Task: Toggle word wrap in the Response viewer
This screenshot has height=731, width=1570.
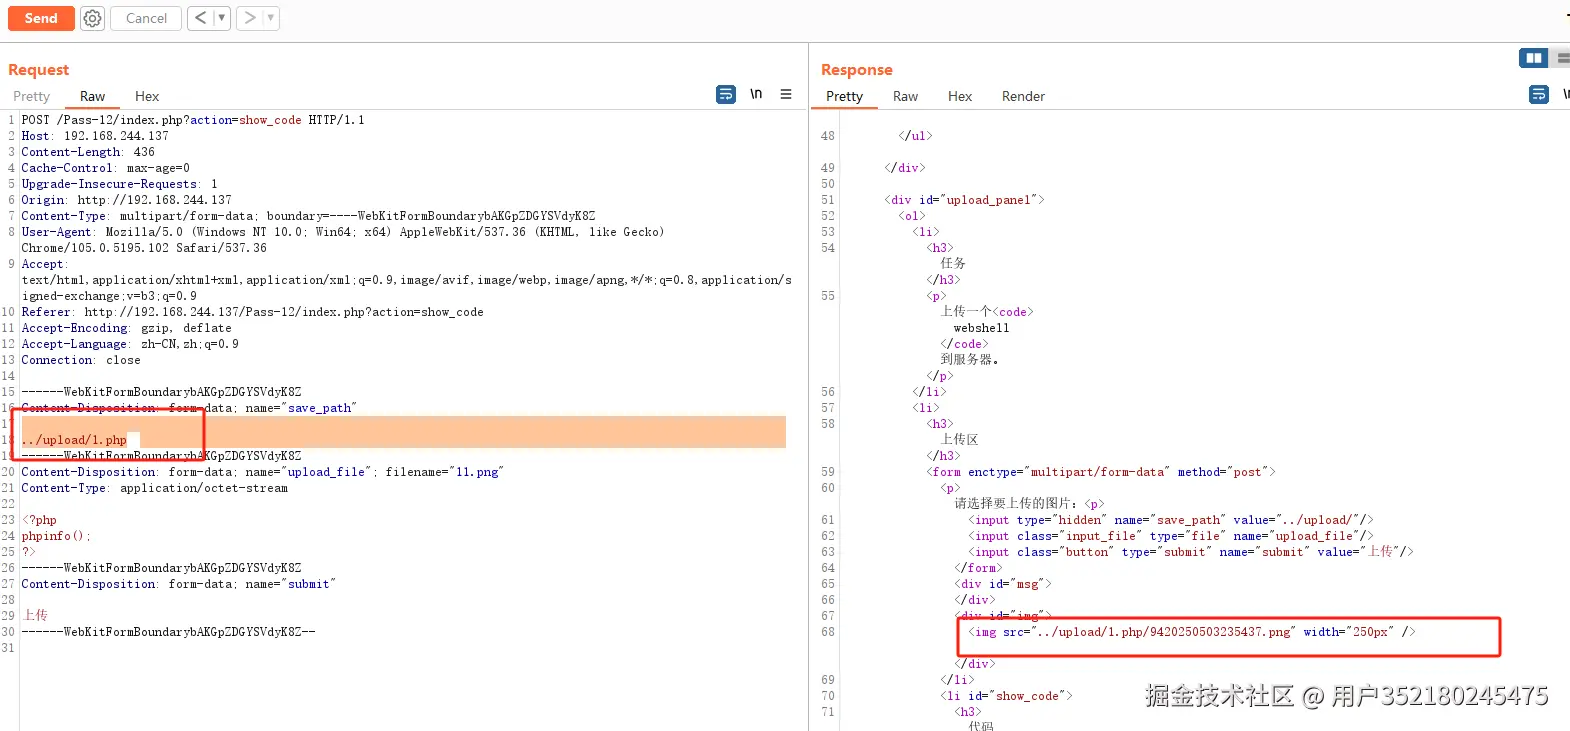Action: pyautogui.click(x=1539, y=94)
